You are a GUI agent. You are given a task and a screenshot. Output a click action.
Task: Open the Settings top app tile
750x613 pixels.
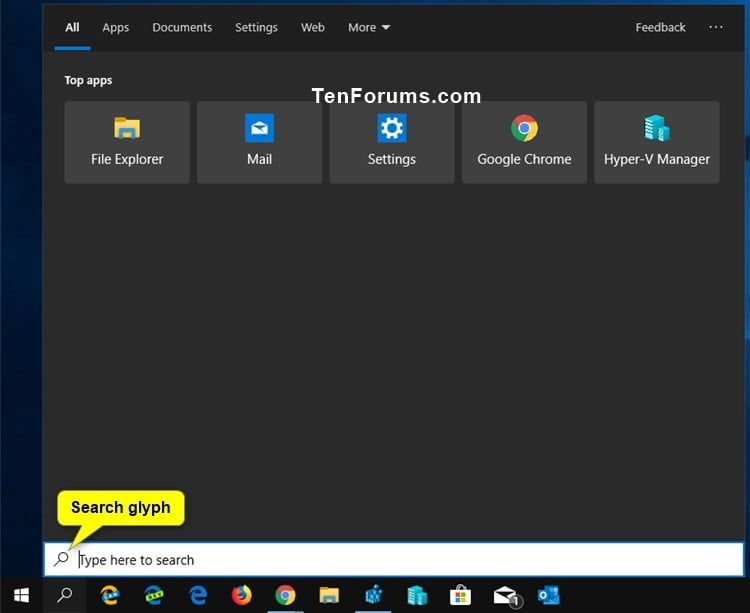click(x=392, y=142)
